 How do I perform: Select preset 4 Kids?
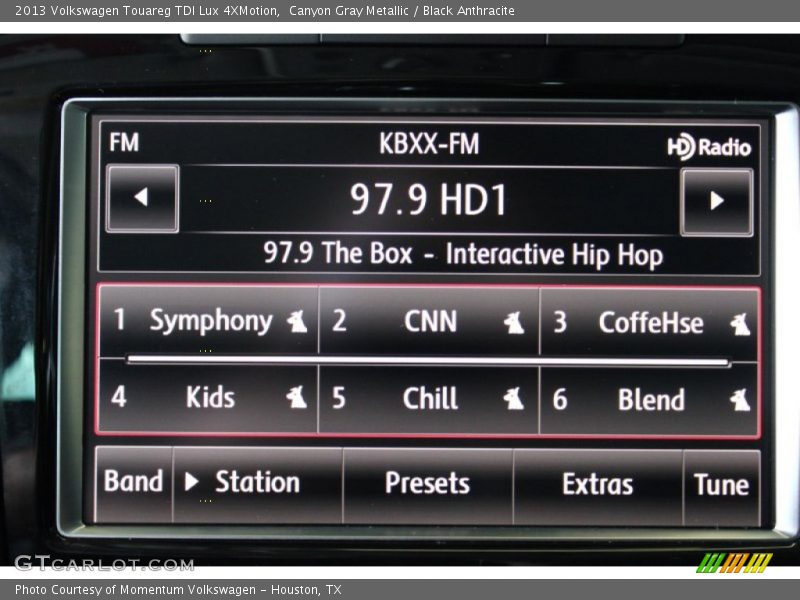click(209, 397)
